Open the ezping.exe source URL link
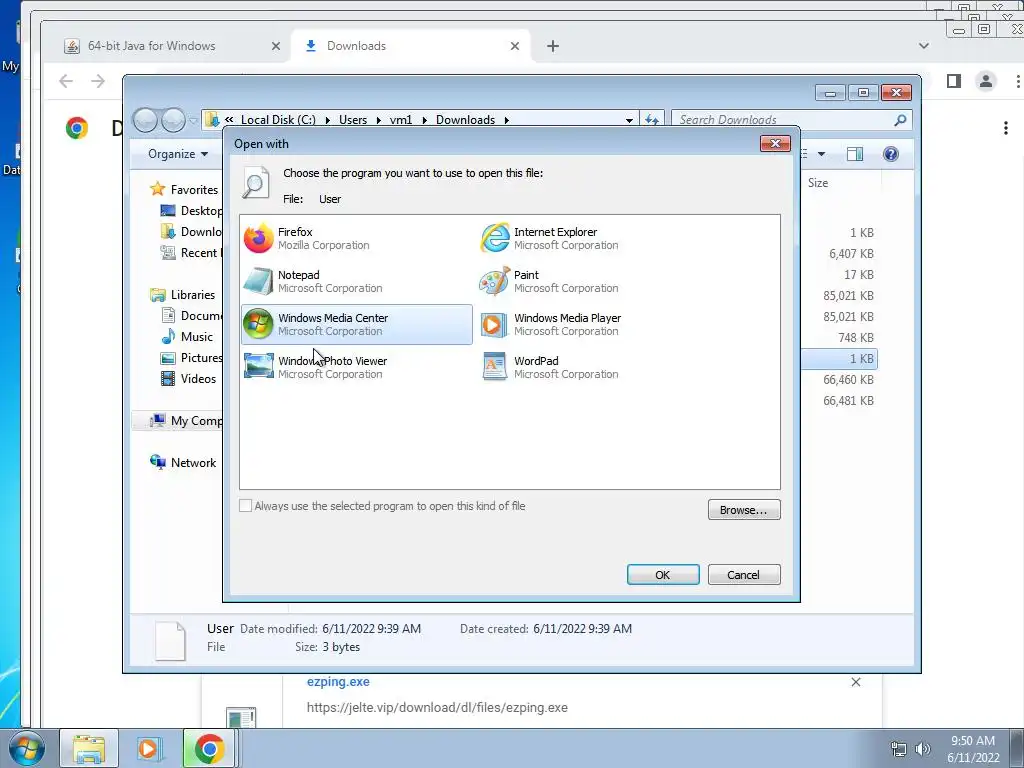 437,707
